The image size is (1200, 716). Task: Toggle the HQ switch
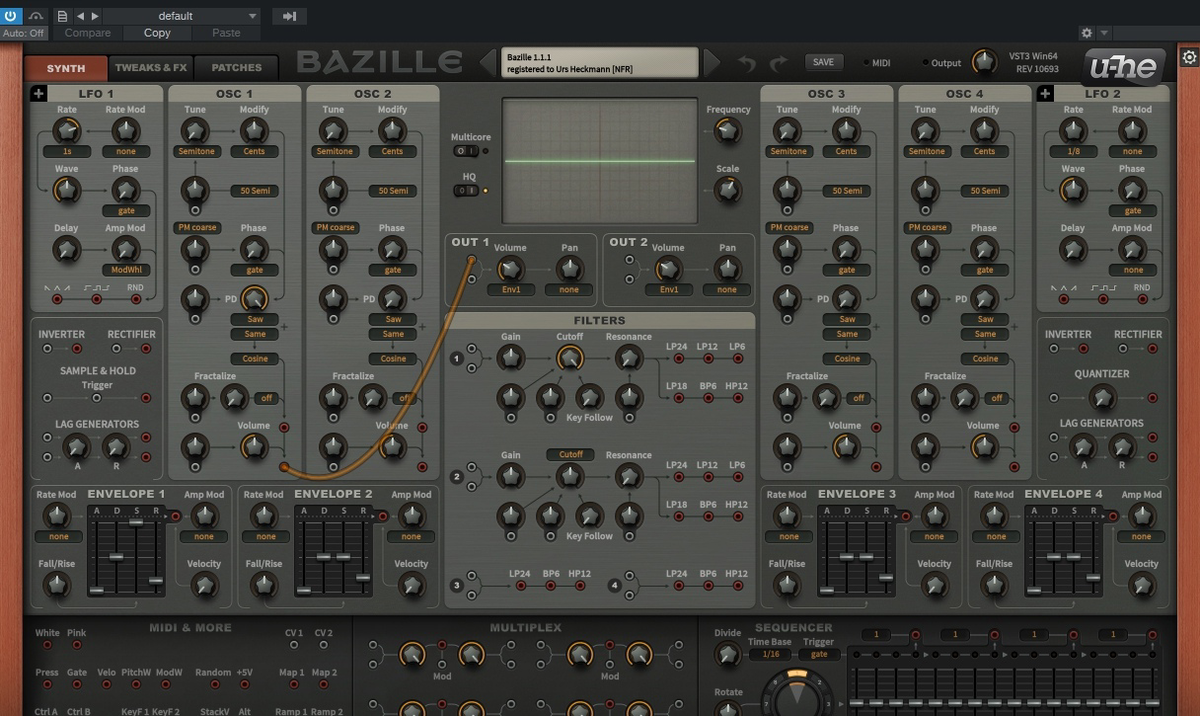[x=465, y=190]
